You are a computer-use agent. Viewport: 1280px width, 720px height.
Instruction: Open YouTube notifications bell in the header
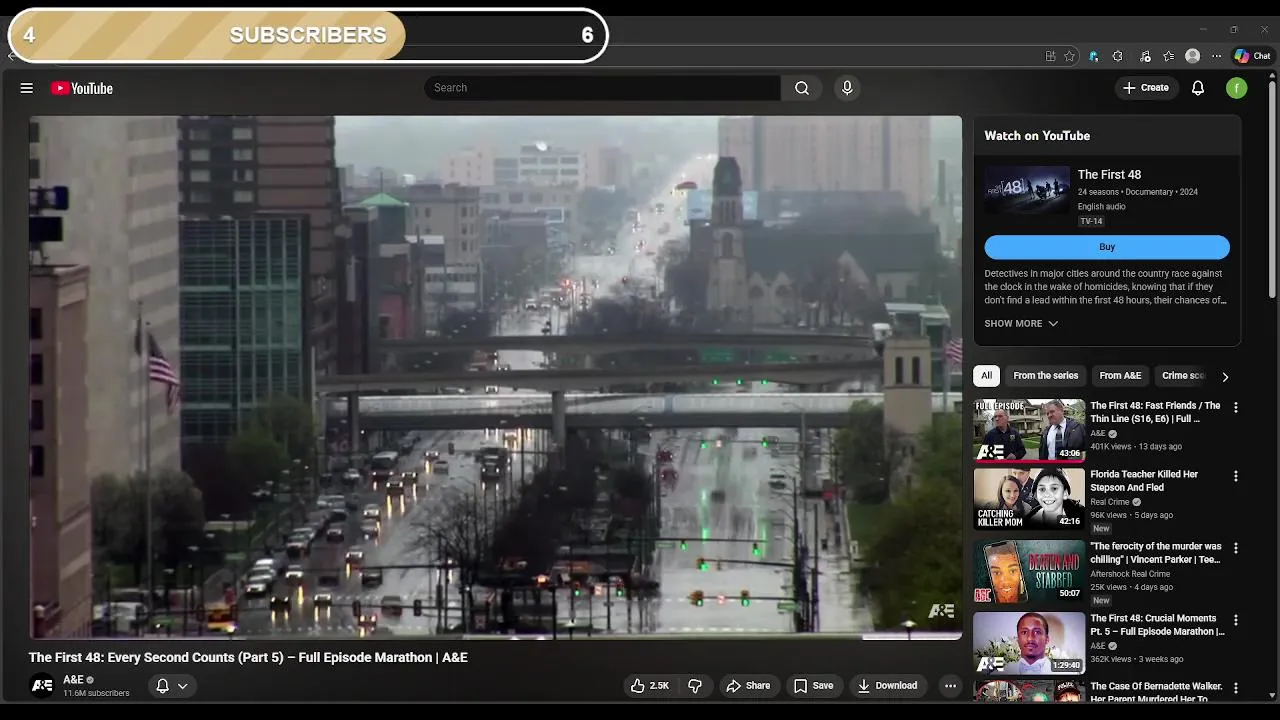(1198, 88)
